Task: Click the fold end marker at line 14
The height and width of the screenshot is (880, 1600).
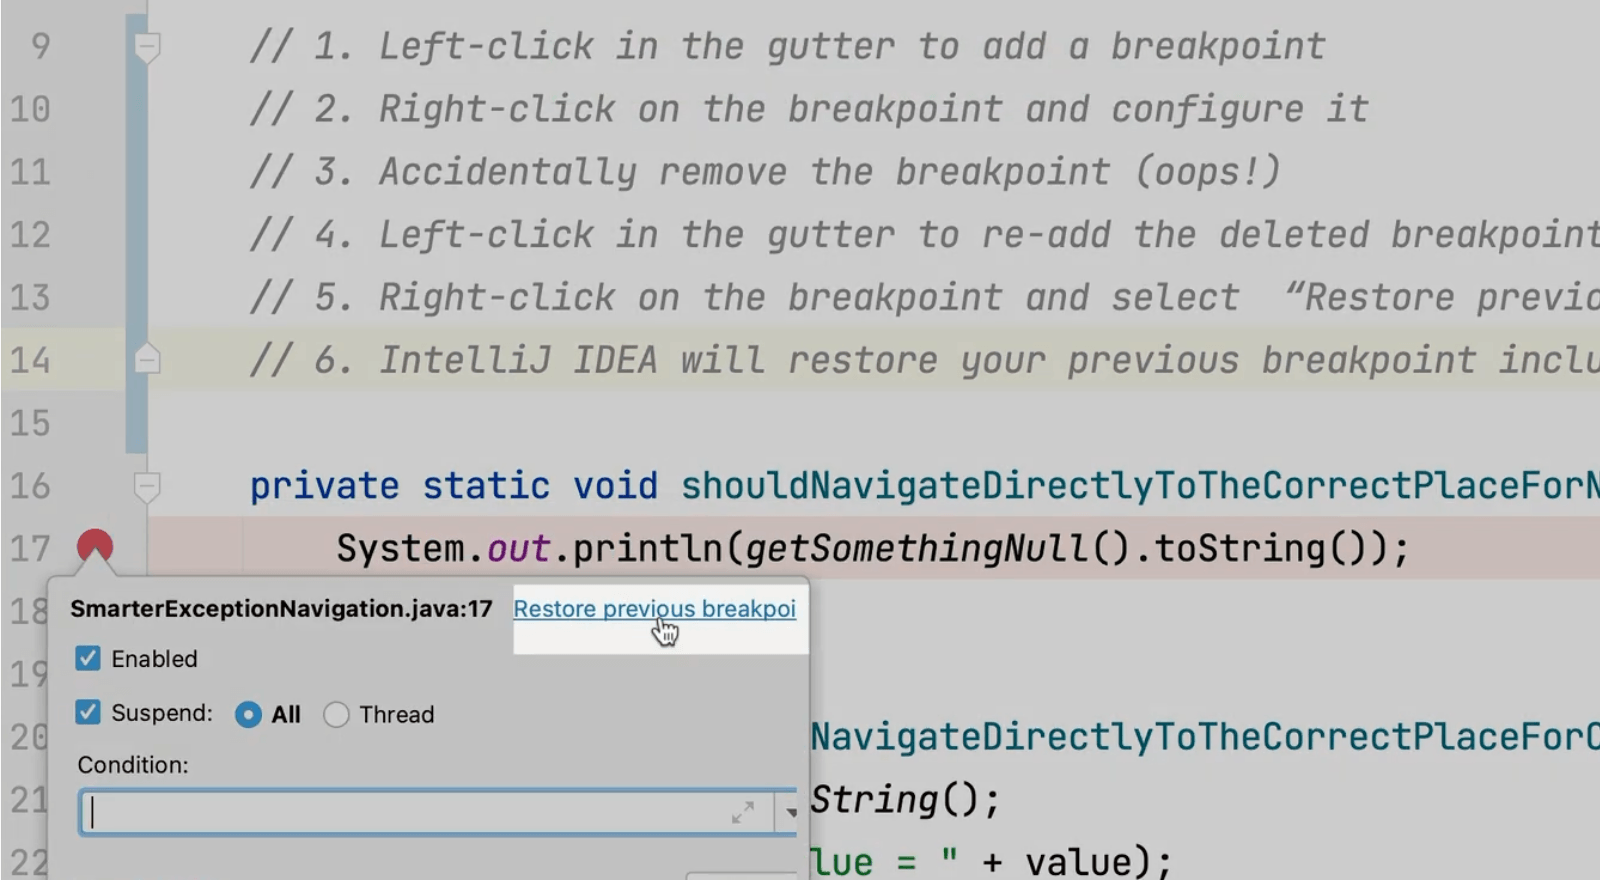Action: pyautogui.click(x=147, y=359)
